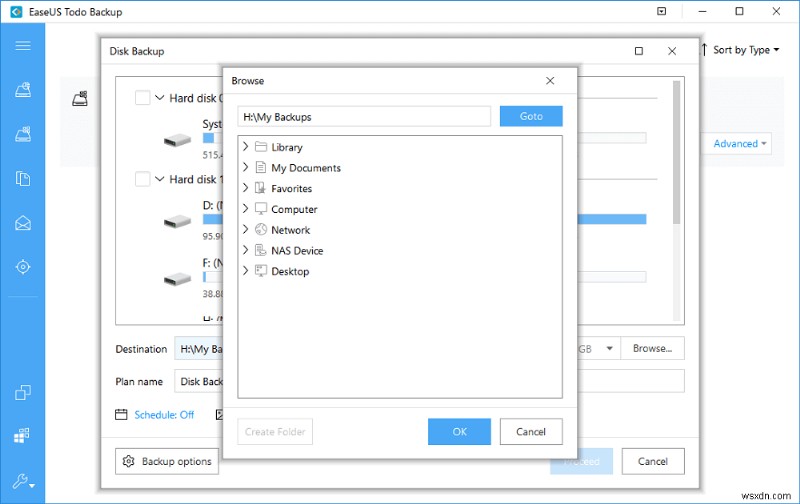Click the My Documents icon
Image resolution: width=800 pixels, height=504 pixels.
(261, 167)
